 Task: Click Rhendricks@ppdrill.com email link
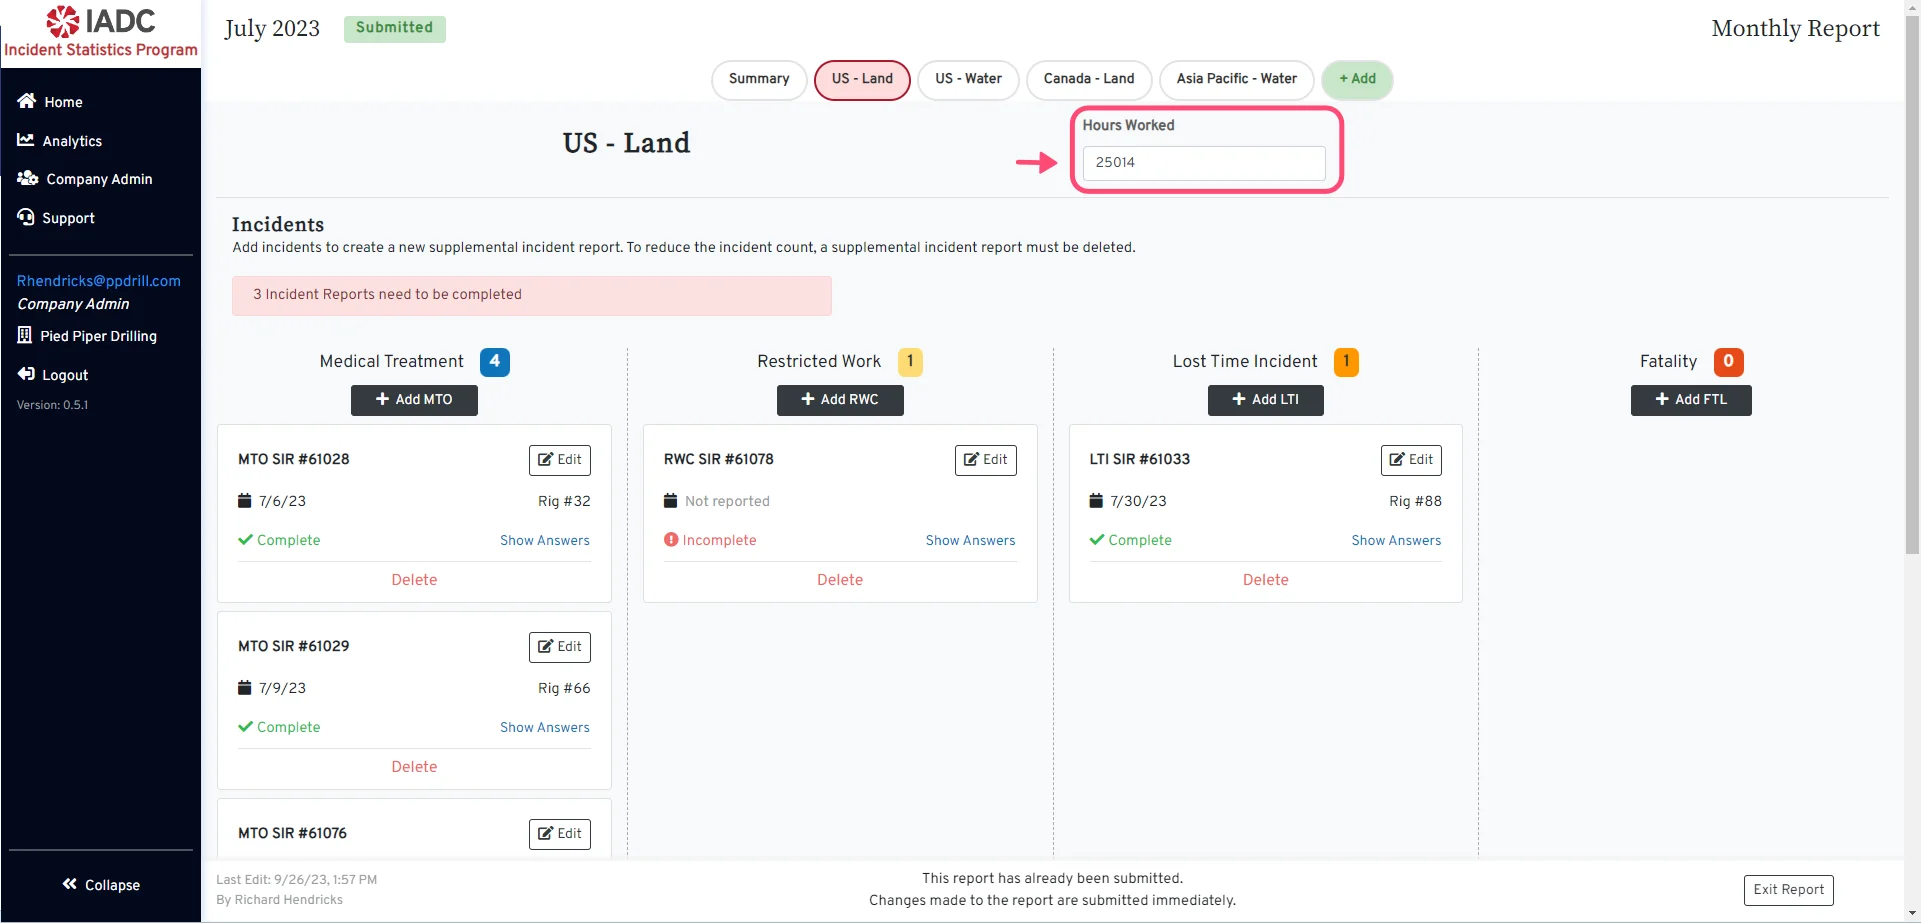(99, 281)
